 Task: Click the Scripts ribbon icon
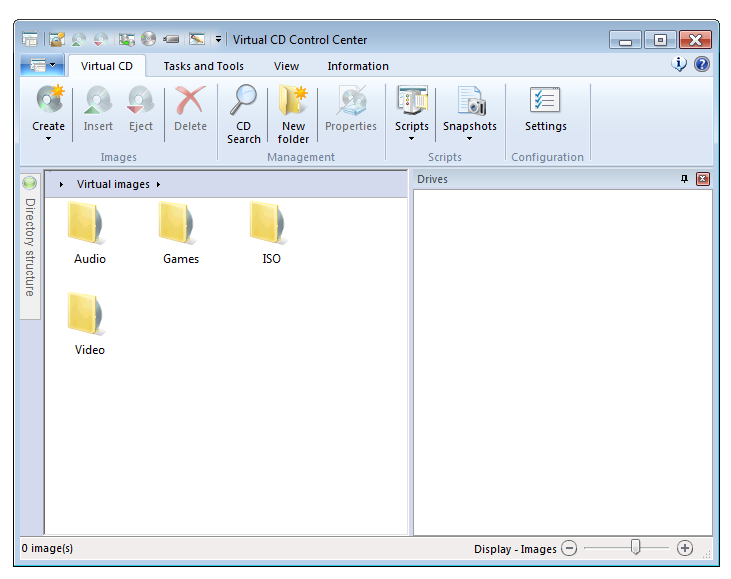tap(412, 99)
